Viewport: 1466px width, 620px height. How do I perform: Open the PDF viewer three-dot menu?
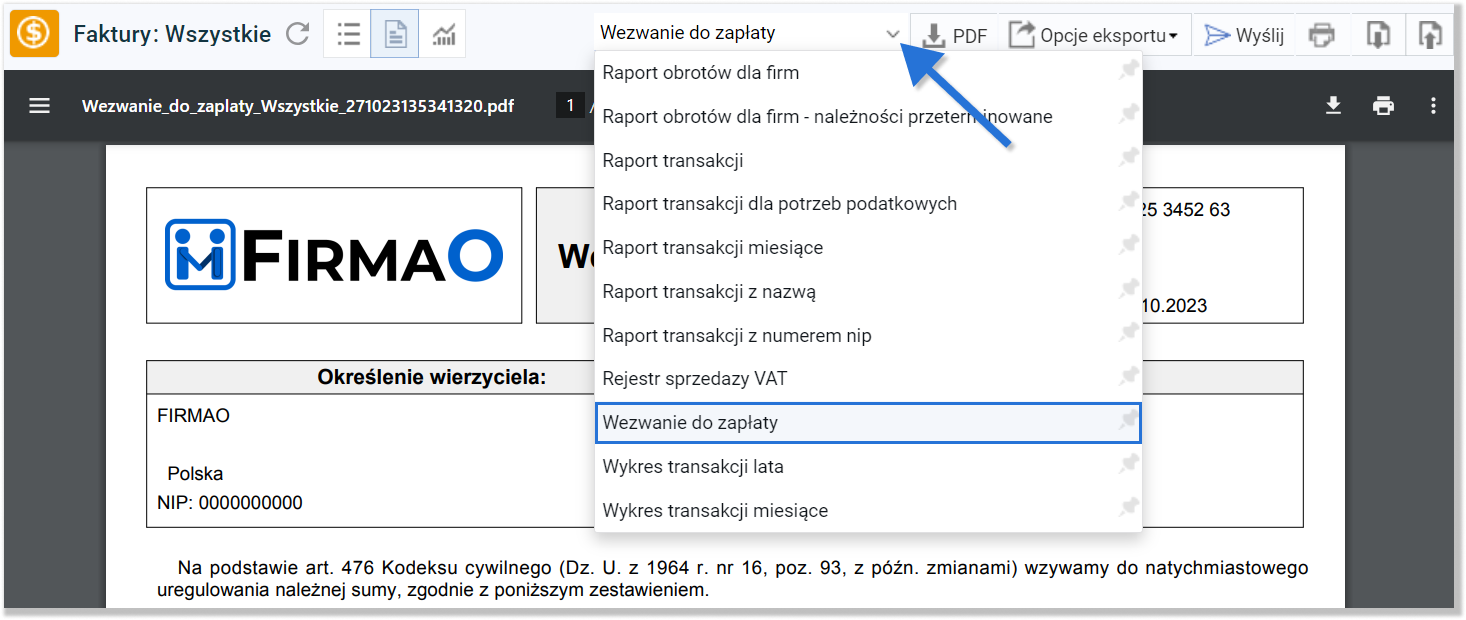(1434, 105)
